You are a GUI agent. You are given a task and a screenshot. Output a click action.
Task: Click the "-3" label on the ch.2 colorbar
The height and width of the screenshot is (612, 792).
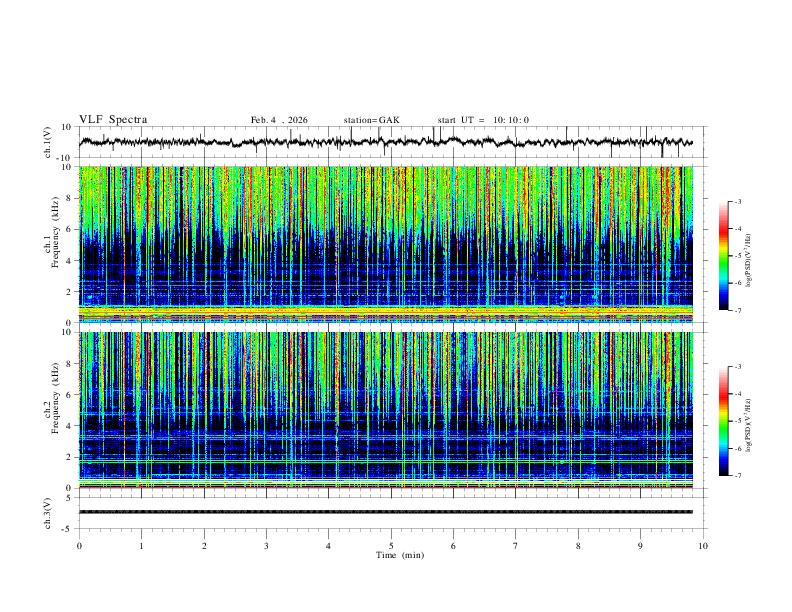coord(737,367)
